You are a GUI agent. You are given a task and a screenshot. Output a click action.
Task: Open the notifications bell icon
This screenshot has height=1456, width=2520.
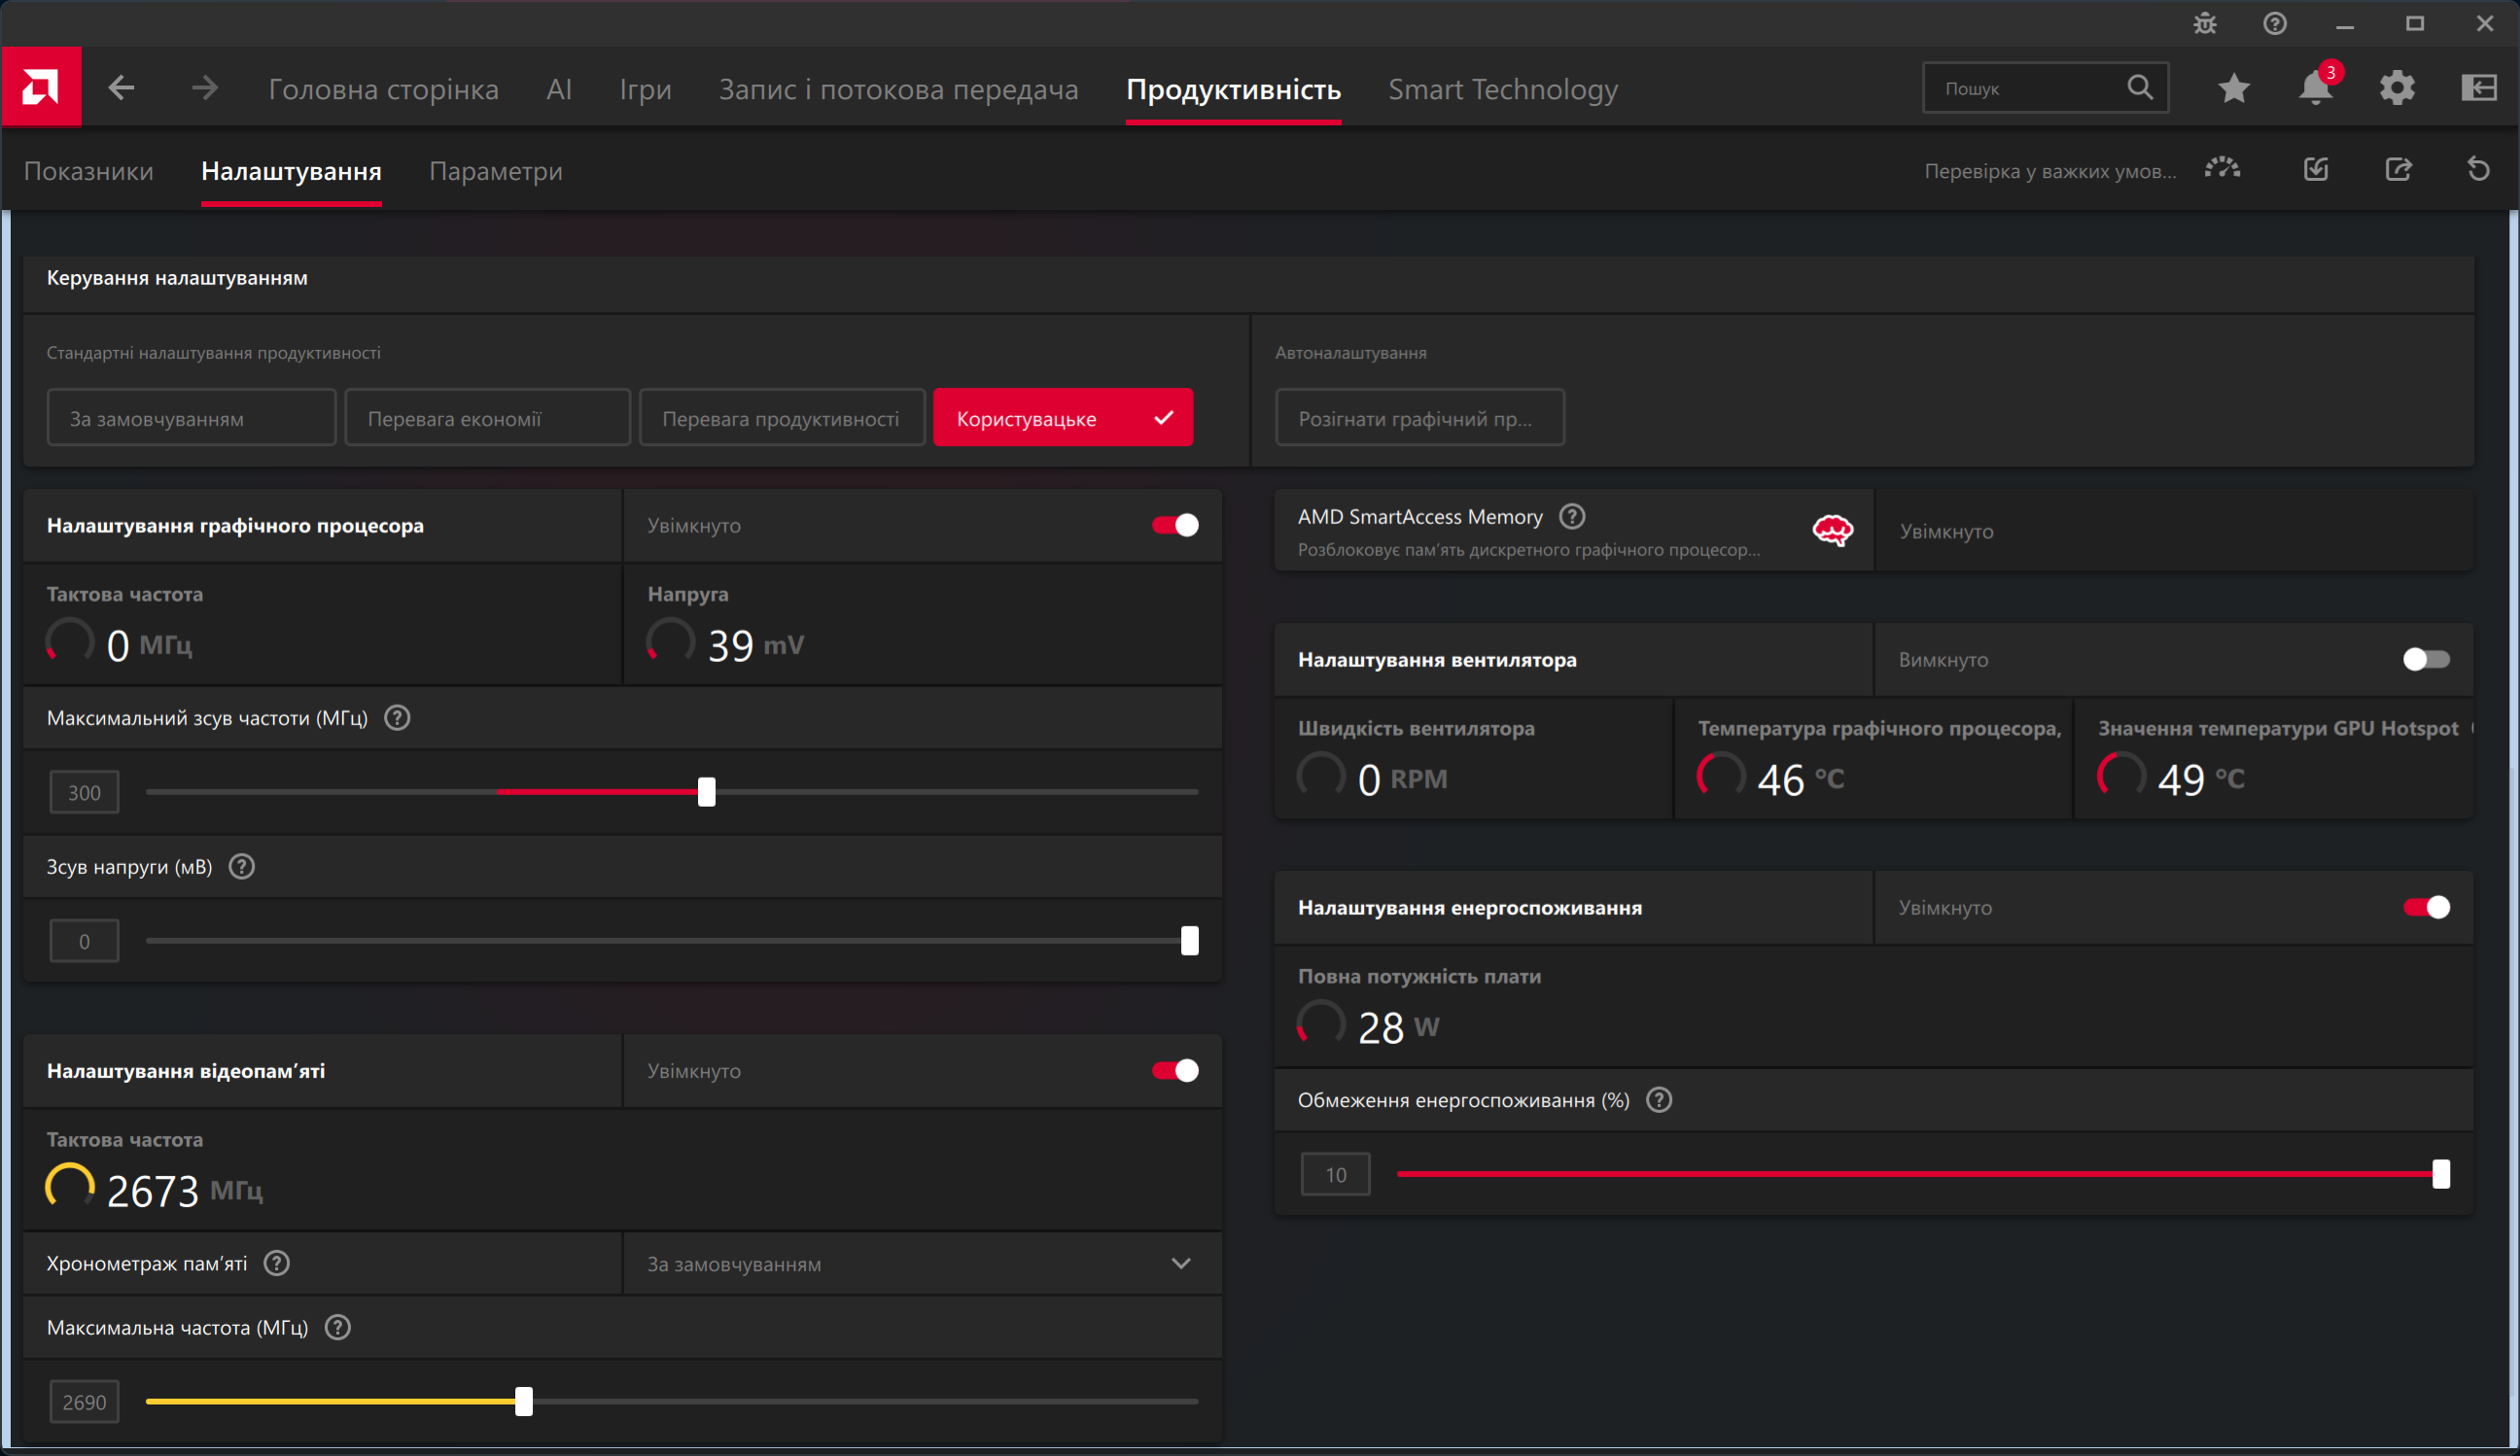coord(2314,88)
